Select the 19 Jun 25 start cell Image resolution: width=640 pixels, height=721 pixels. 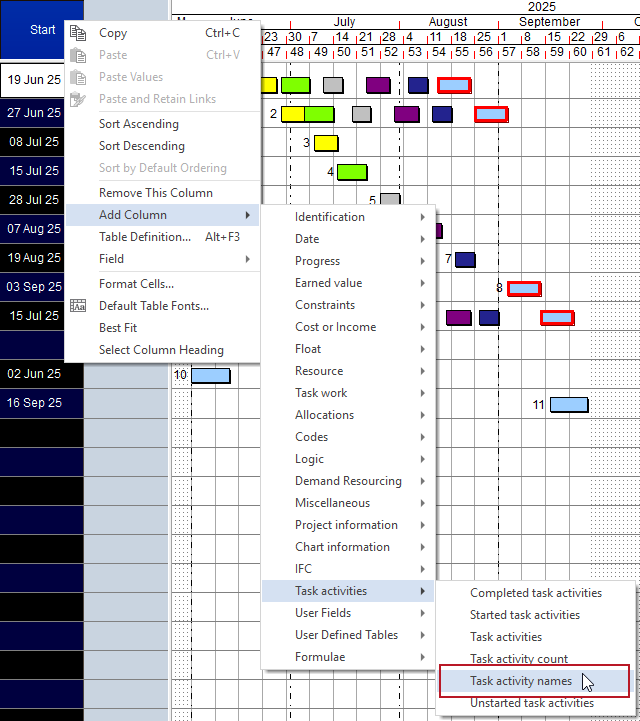pos(33,80)
